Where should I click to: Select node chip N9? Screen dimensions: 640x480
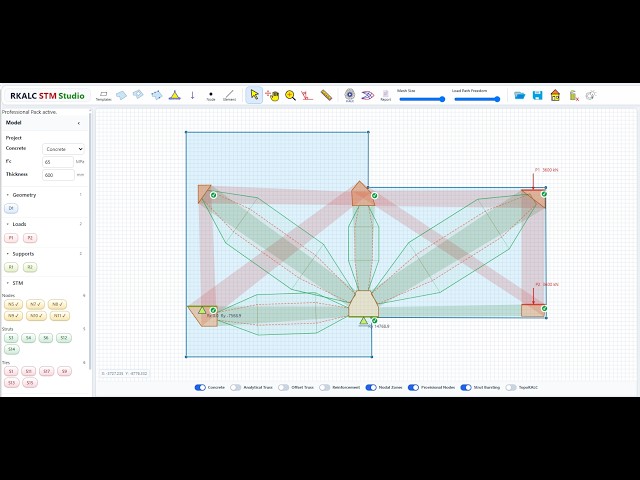(13, 316)
